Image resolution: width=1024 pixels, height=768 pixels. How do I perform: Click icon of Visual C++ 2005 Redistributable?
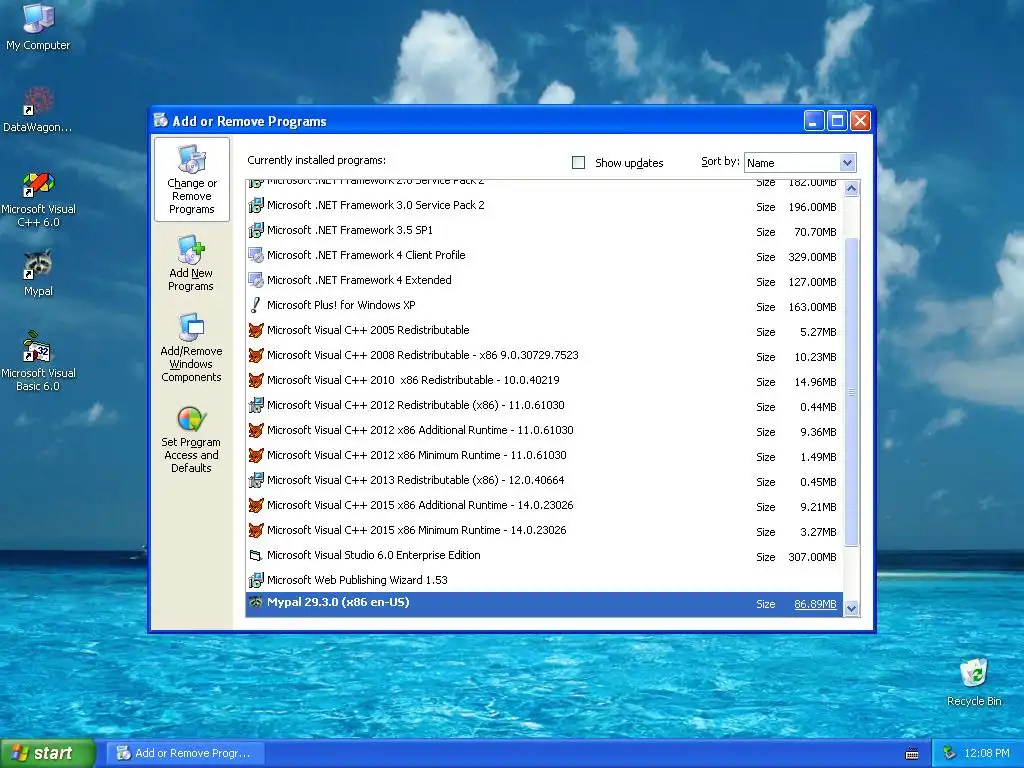point(256,330)
